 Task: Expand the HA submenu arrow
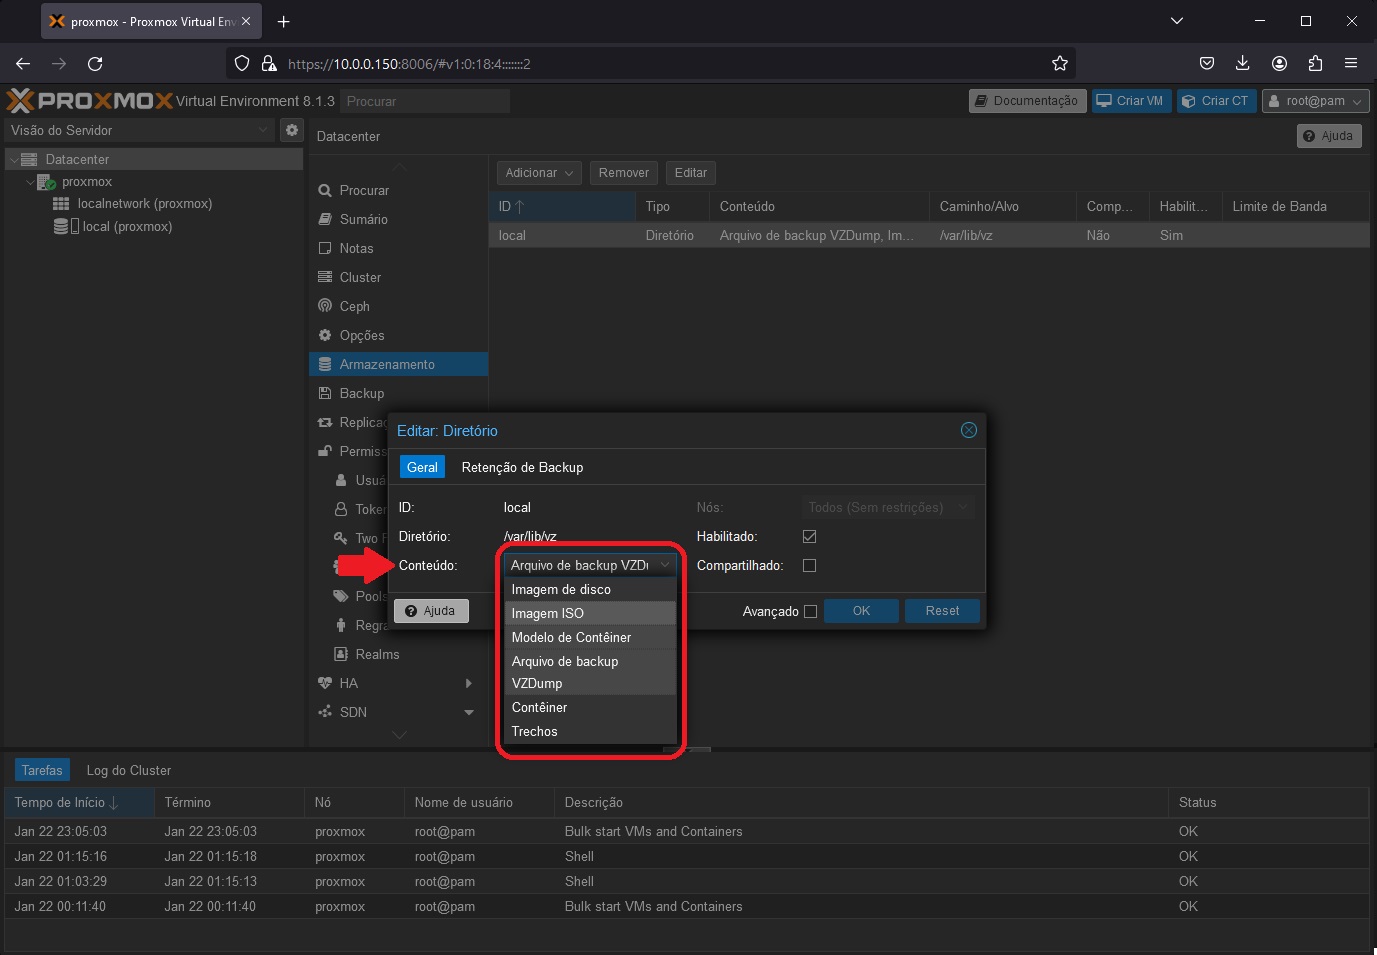(469, 683)
